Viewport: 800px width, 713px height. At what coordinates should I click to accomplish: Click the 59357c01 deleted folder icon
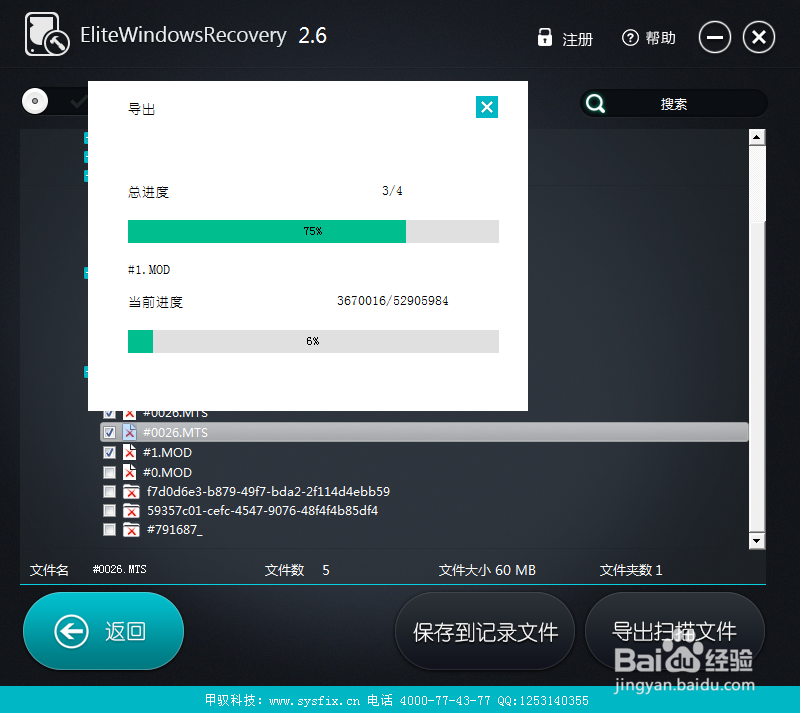click(x=131, y=510)
